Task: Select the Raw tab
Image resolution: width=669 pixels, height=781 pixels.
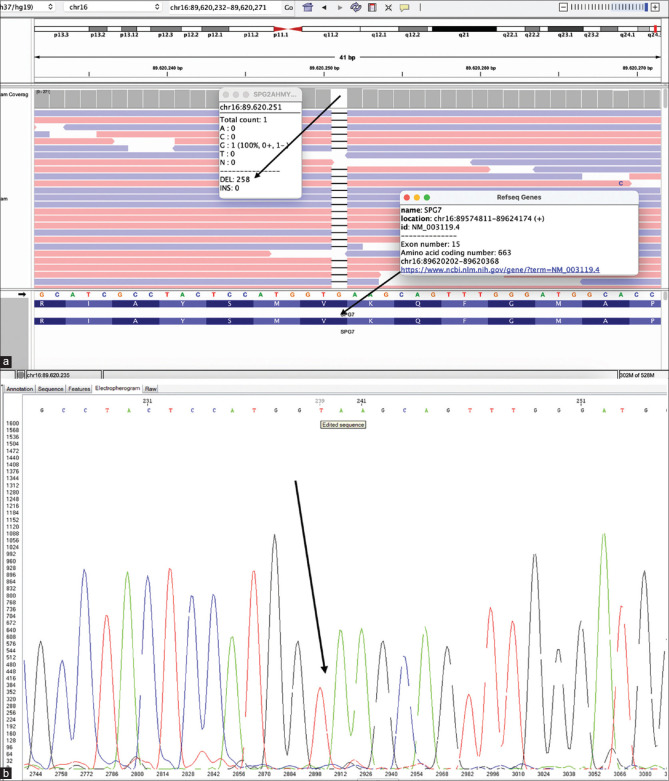Action: click(151, 387)
